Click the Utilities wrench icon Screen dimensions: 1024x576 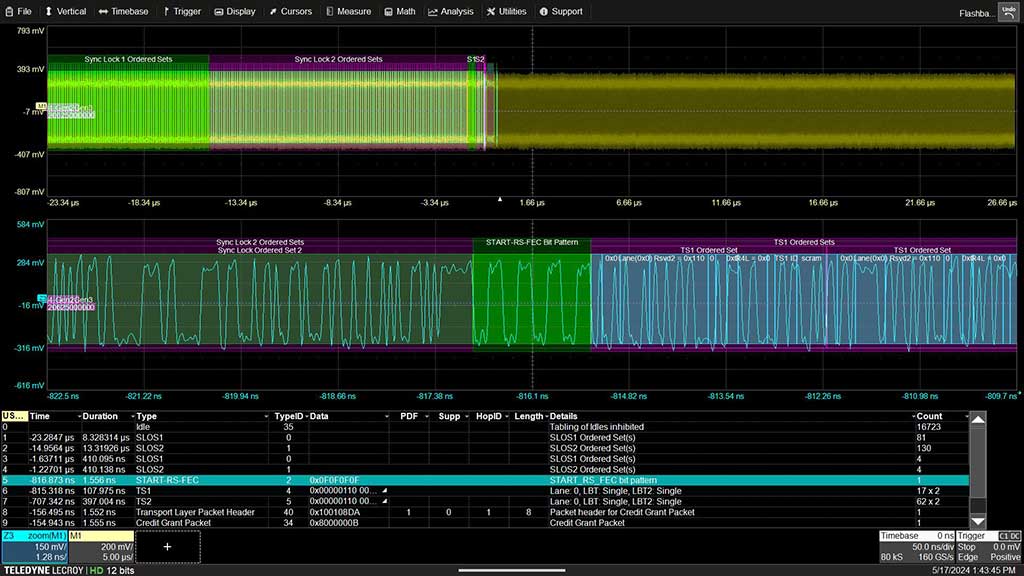tap(490, 12)
